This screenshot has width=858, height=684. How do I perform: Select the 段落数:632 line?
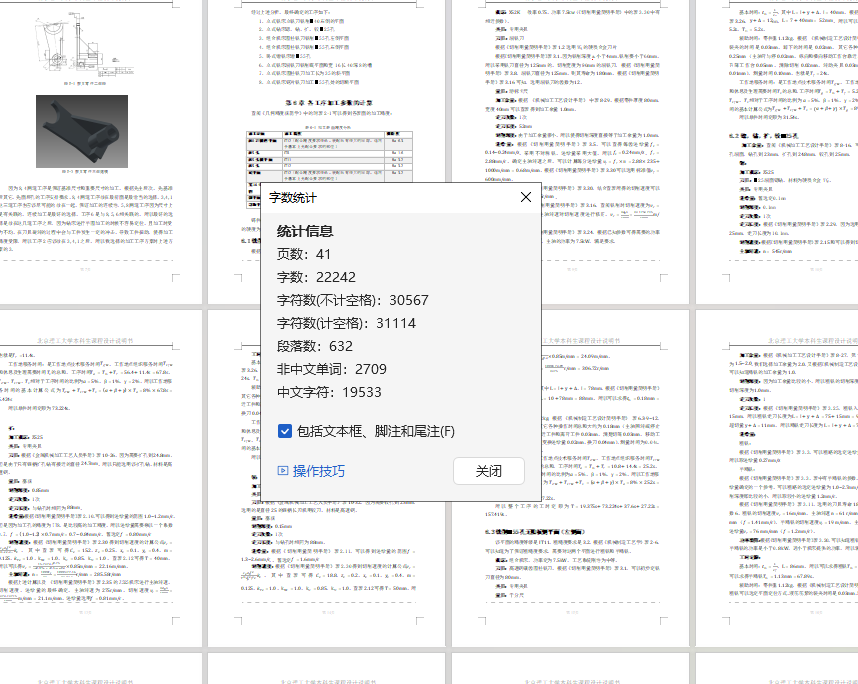315,346
